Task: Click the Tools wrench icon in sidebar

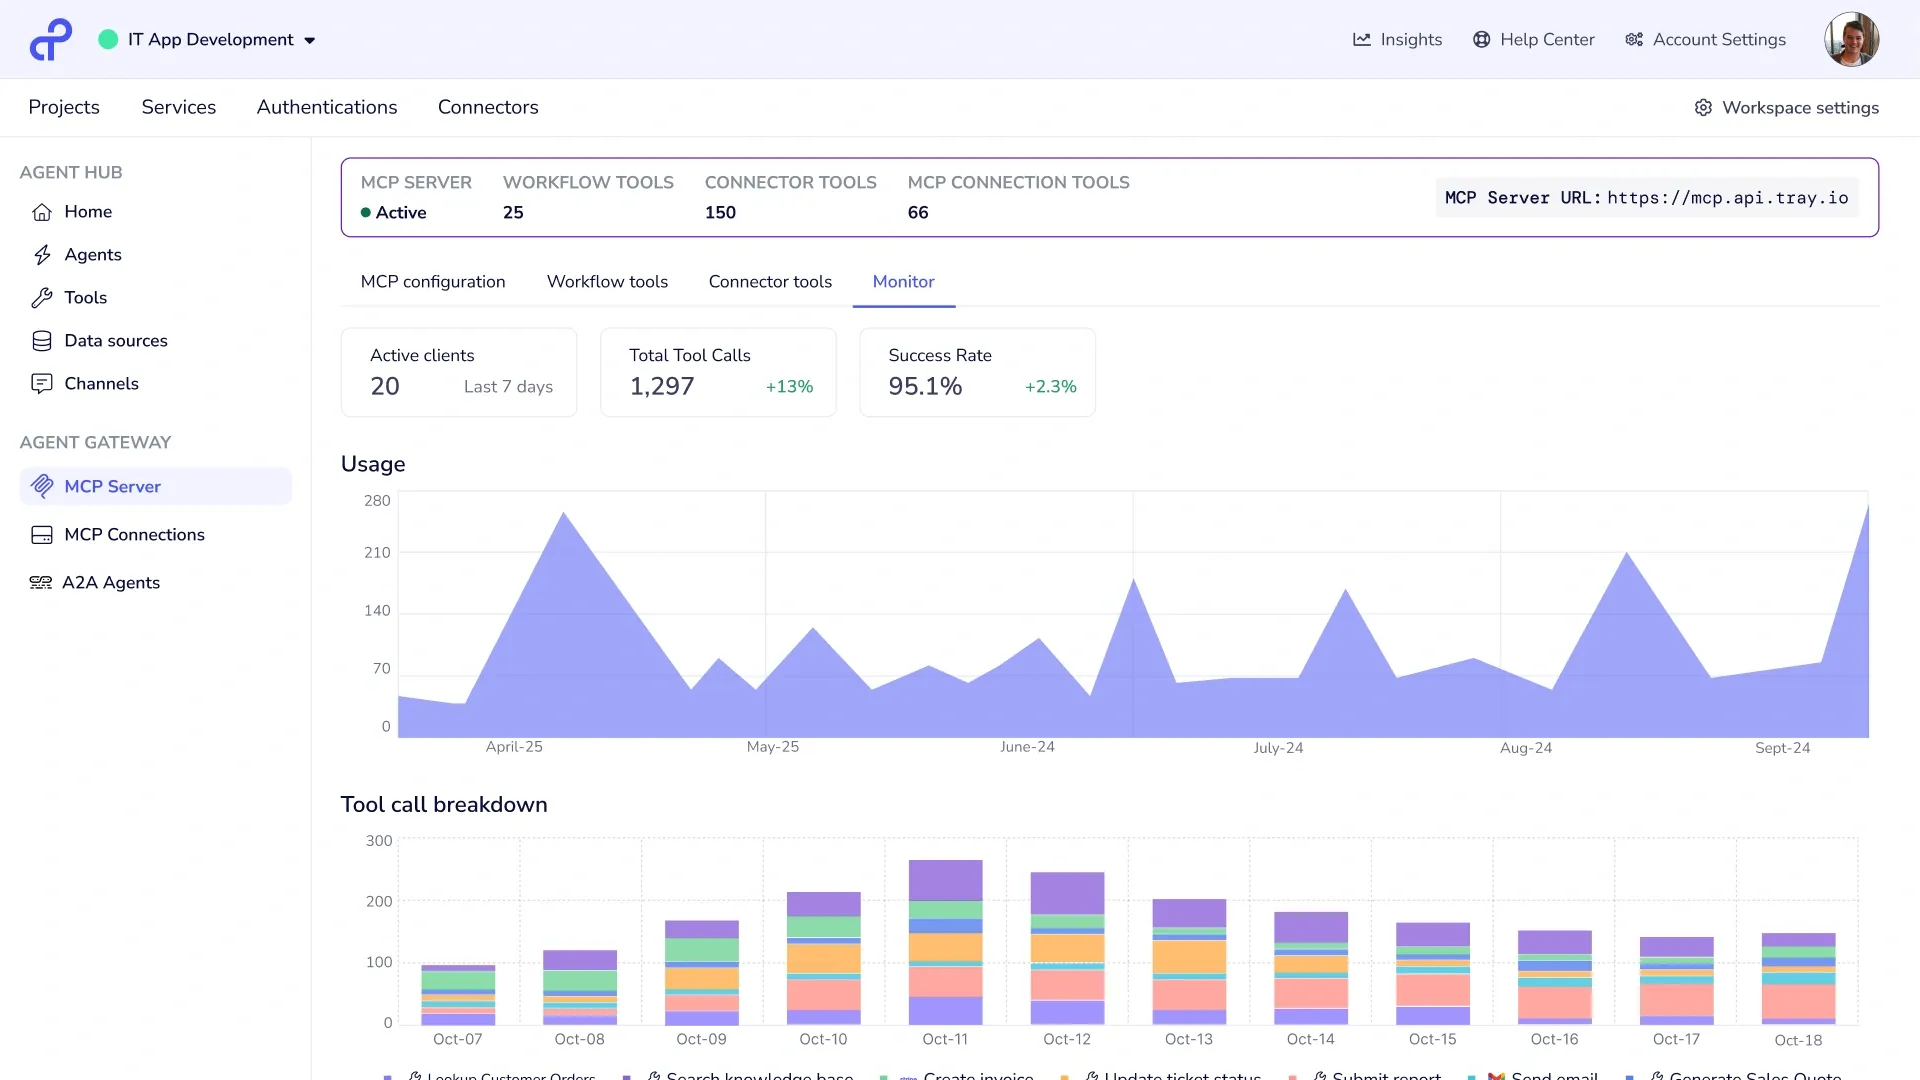Action: pyautogui.click(x=42, y=298)
